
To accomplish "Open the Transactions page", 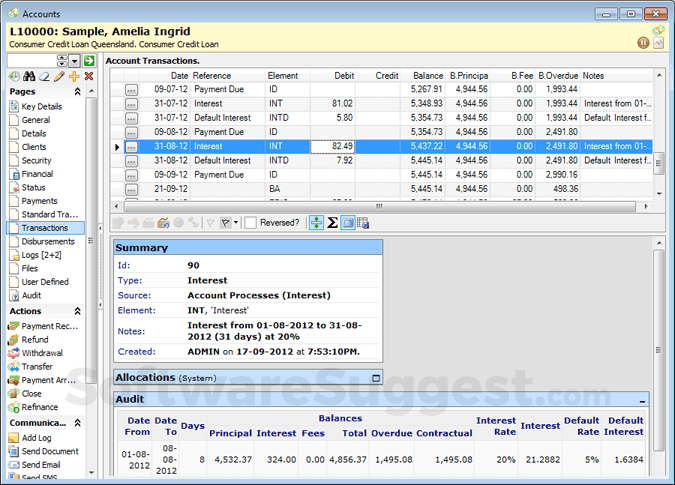I will pyautogui.click(x=45, y=228).
